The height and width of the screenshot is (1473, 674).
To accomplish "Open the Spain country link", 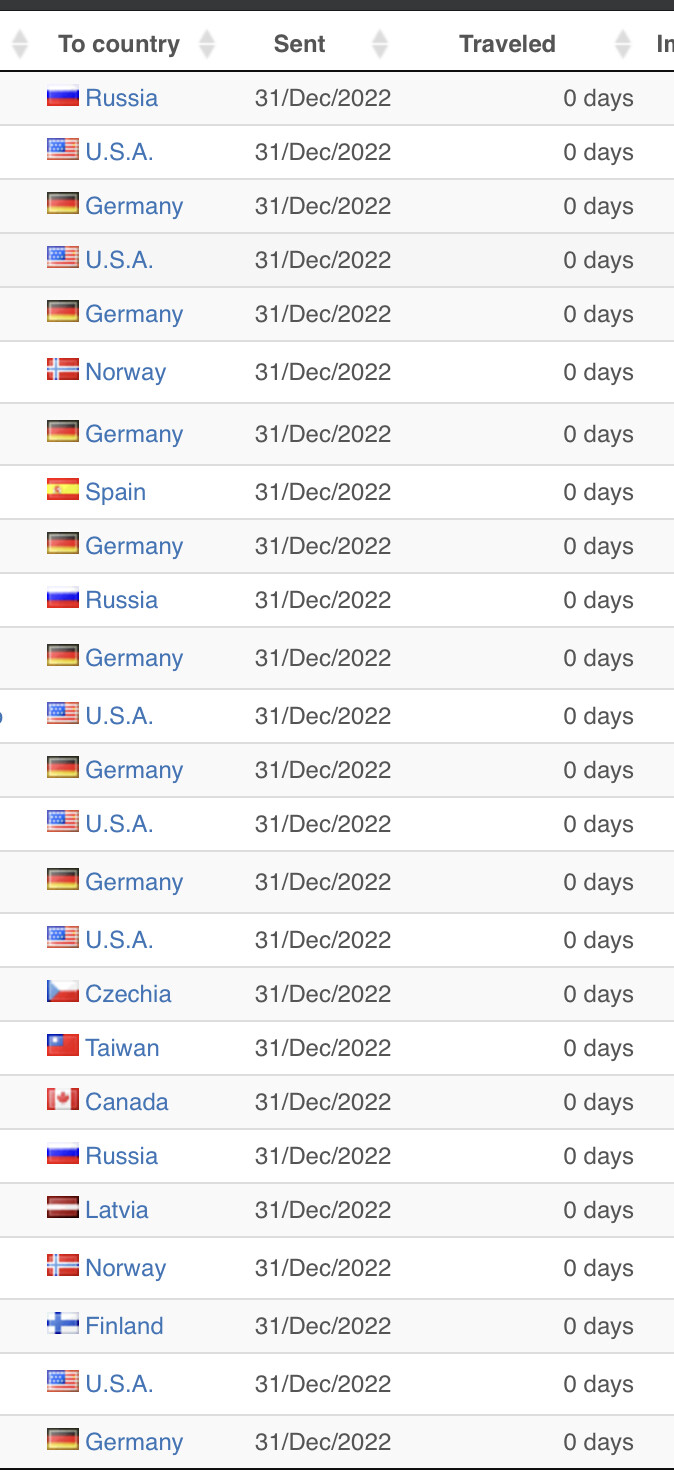I will (x=116, y=492).
